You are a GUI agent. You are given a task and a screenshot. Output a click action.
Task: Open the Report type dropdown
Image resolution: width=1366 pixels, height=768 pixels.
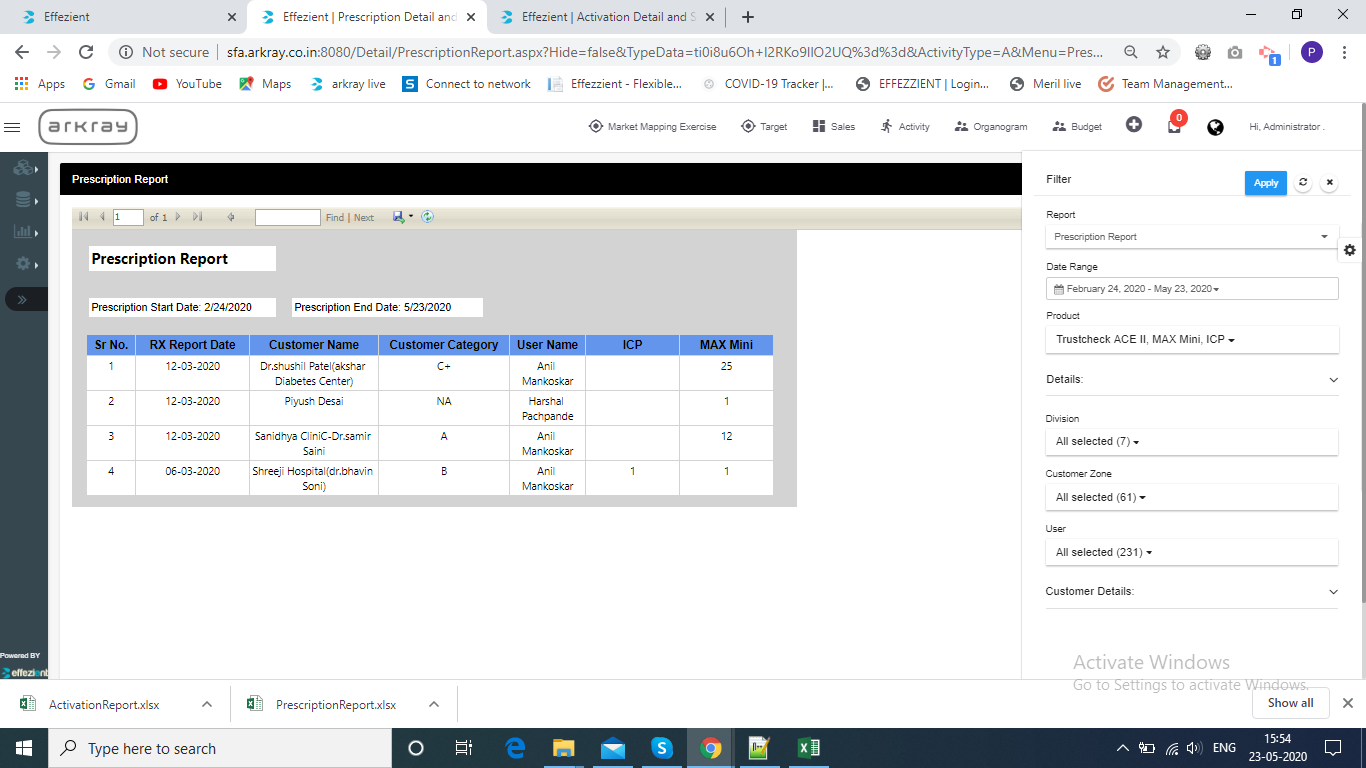pyautogui.click(x=1191, y=237)
